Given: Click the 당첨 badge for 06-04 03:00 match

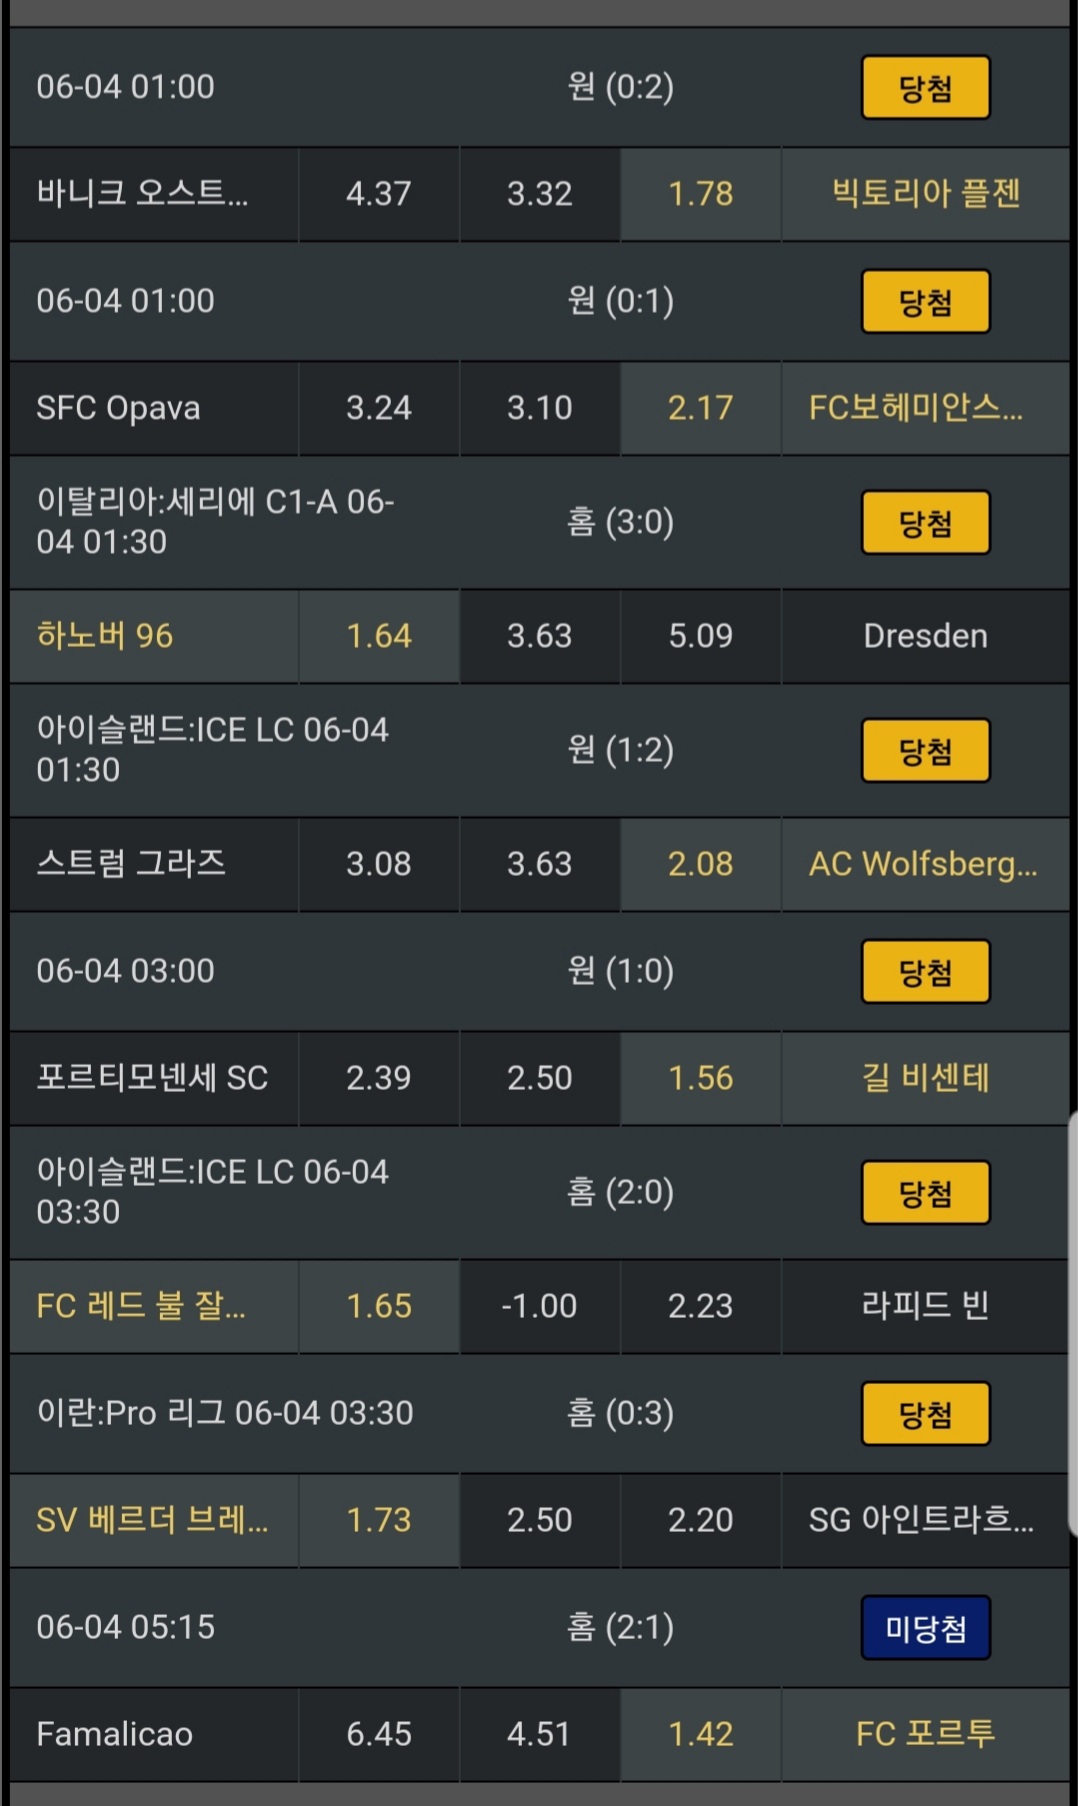Looking at the screenshot, I should pos(925,971).
